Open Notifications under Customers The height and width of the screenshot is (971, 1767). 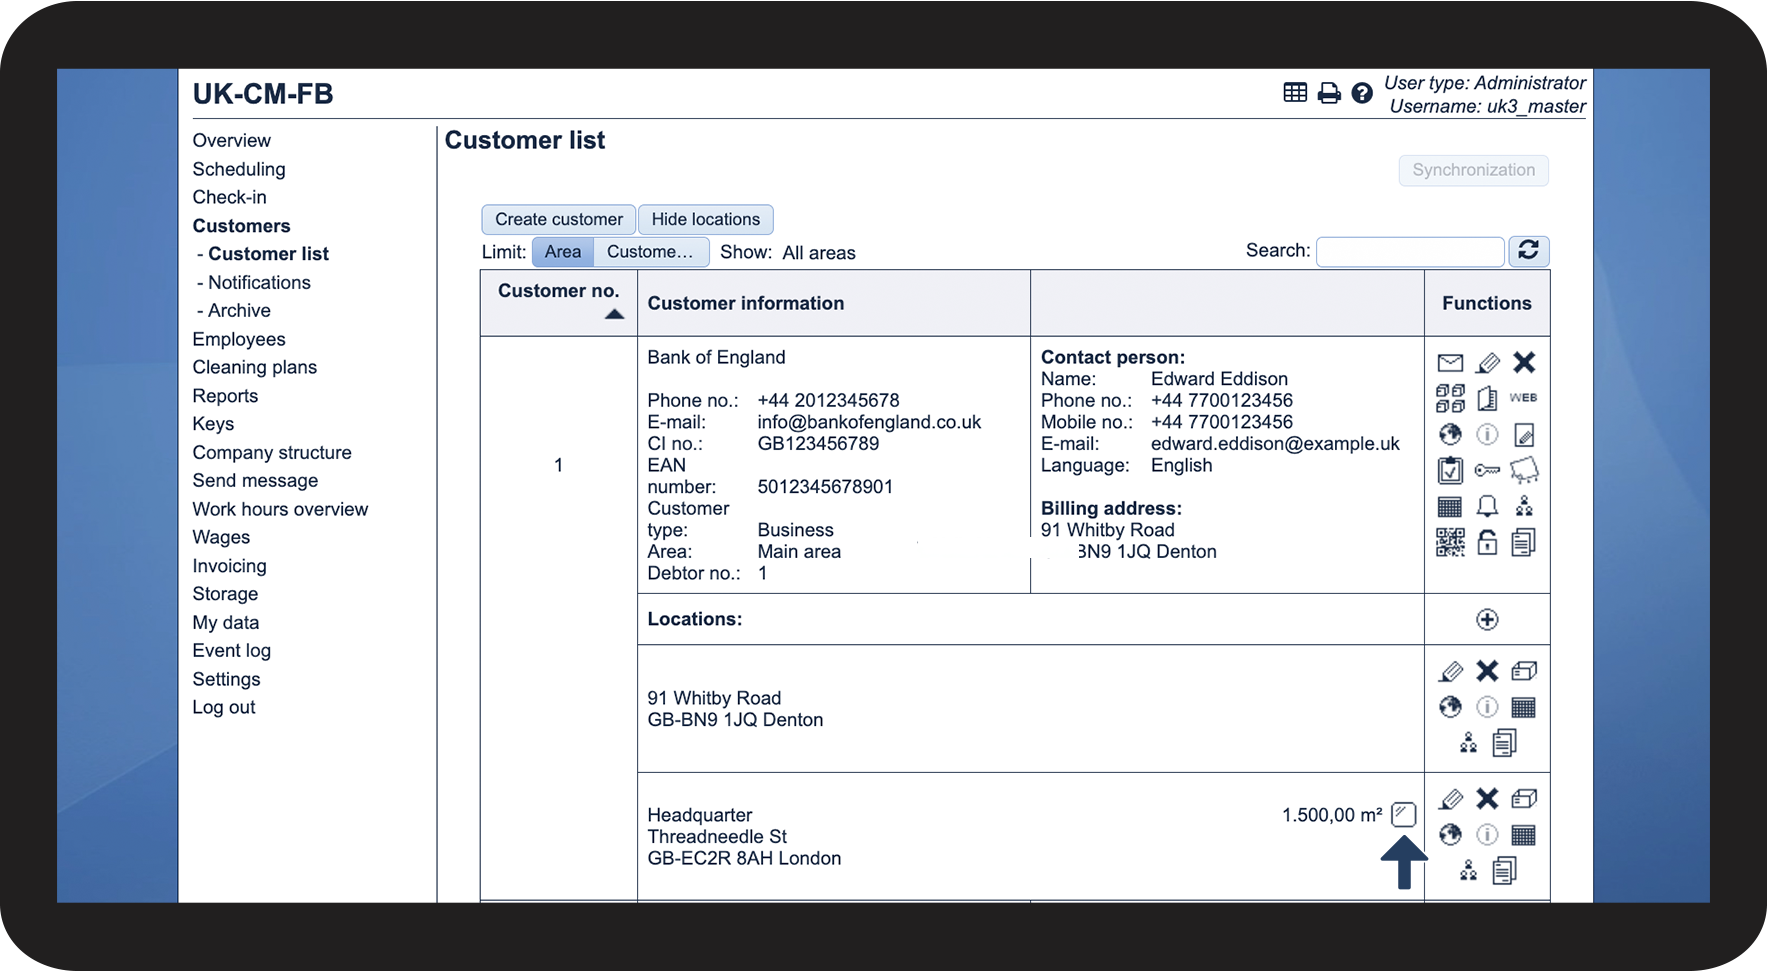tap(259, 283)
